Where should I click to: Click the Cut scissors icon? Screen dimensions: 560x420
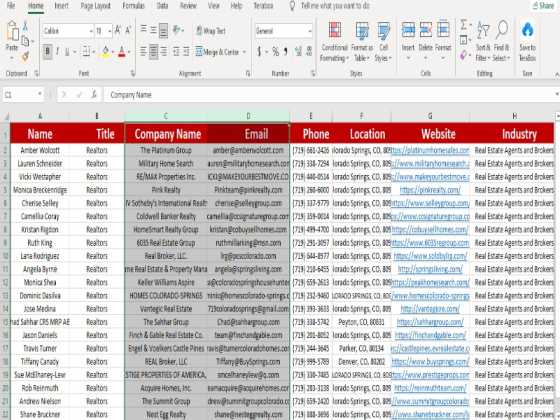click(25, 26)
